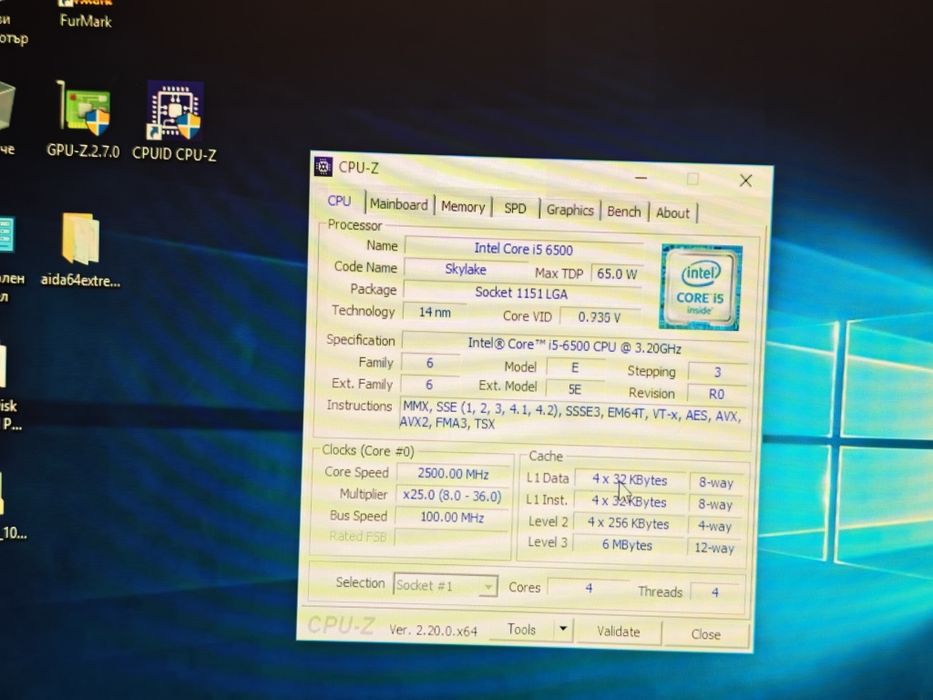Click the L1 Data size "4 x 32 KBytes"
This screenshot has width=933, height=700.
pyautogui.click(x=630, y=480)
